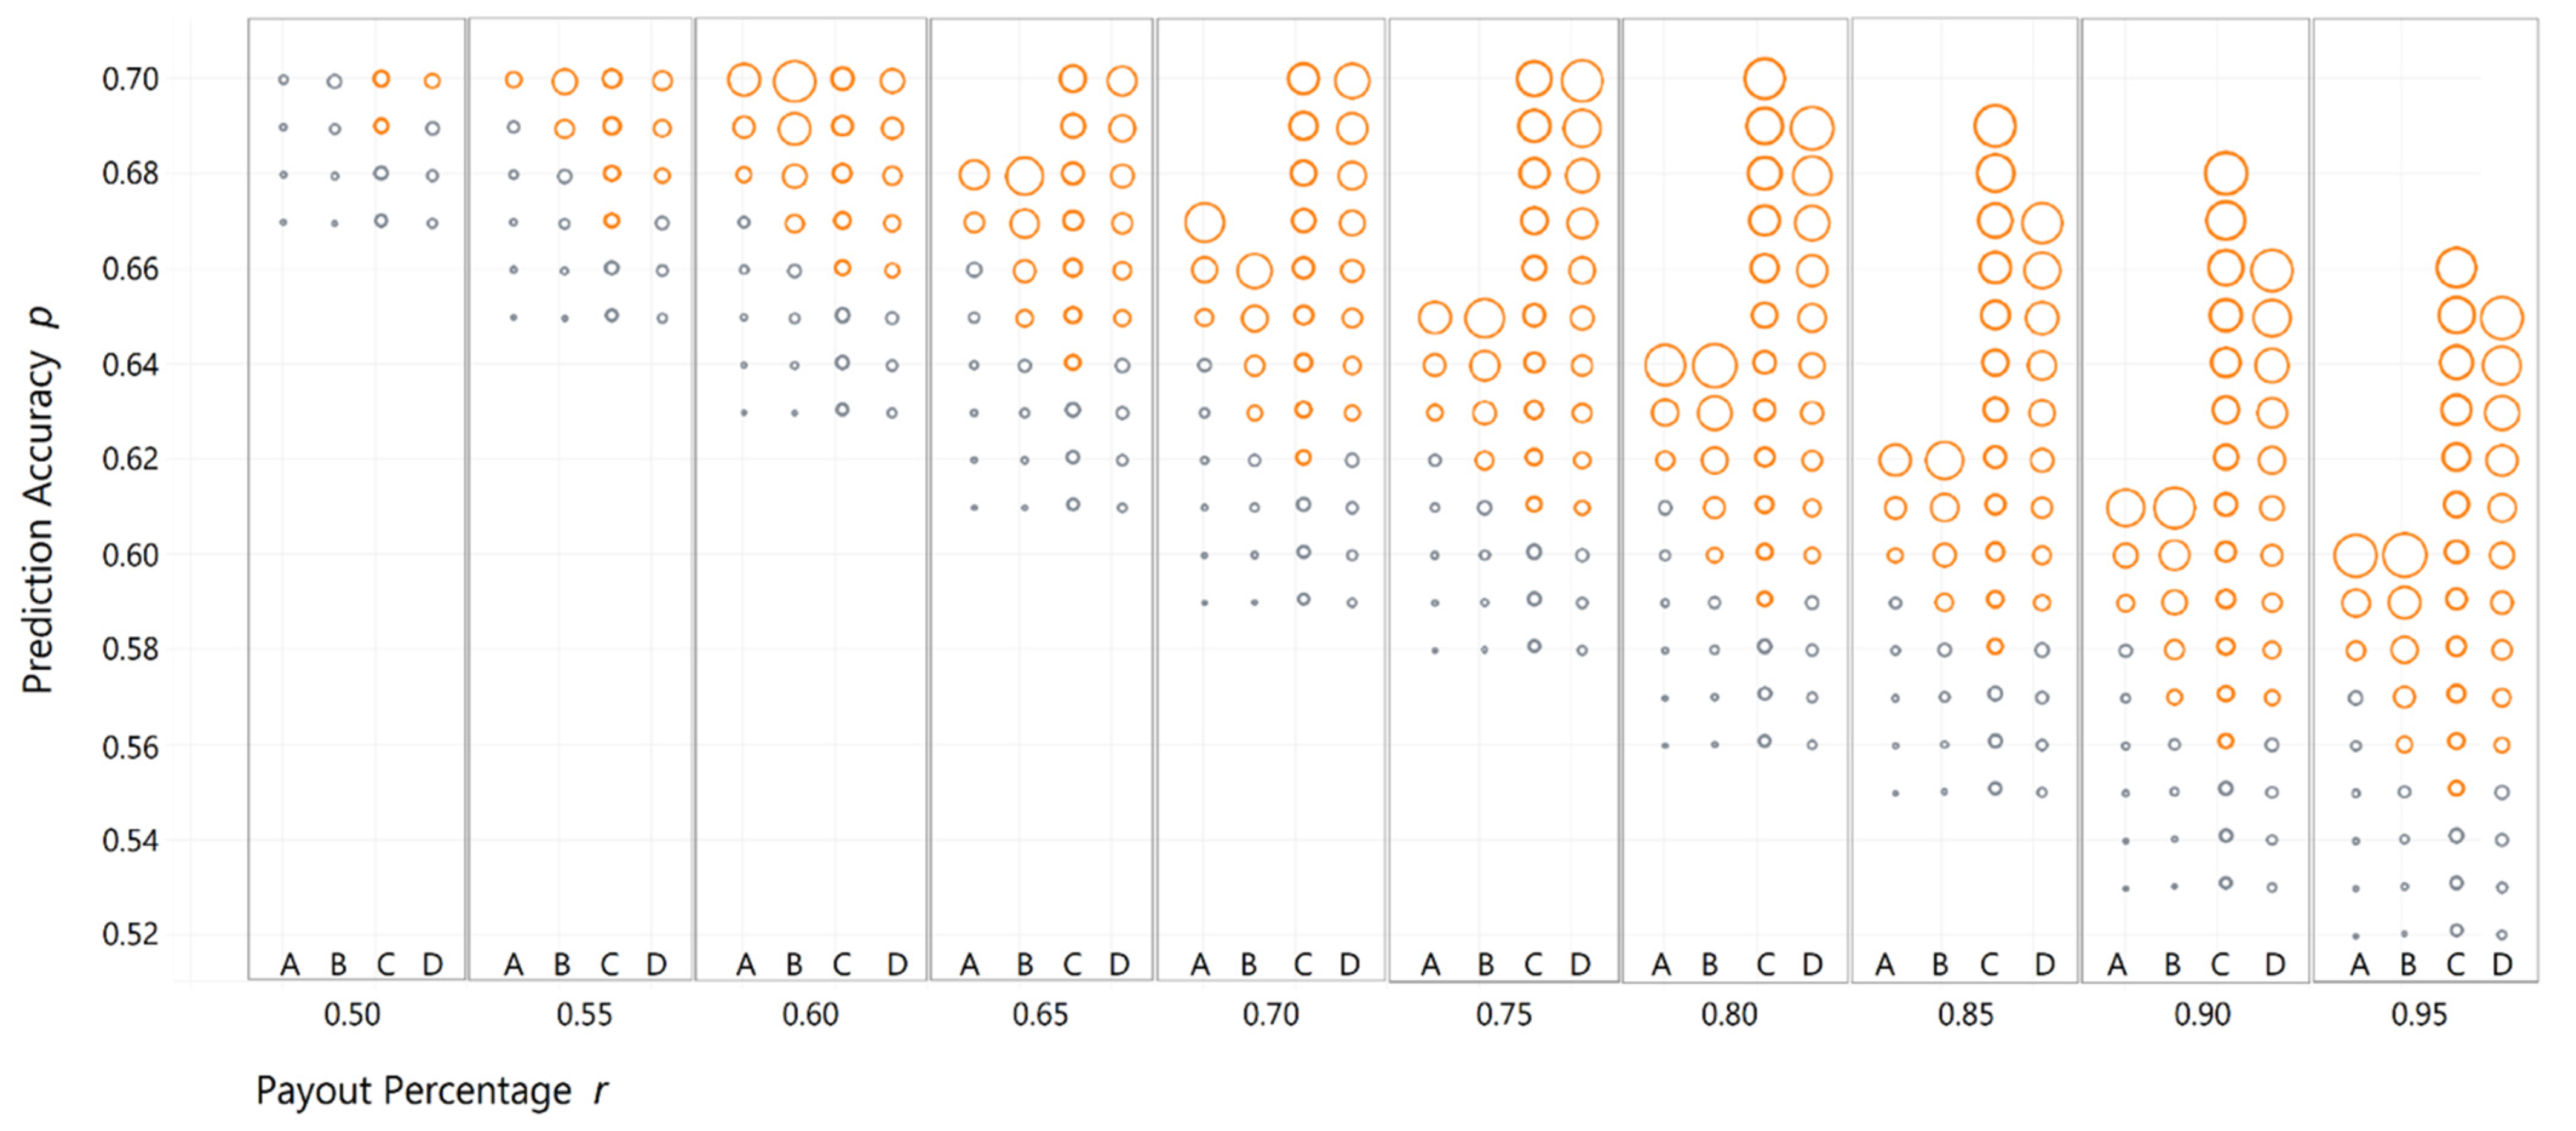Select column label D in the 0.65 panel
2576x1131 pixels.
point(1119,964)
